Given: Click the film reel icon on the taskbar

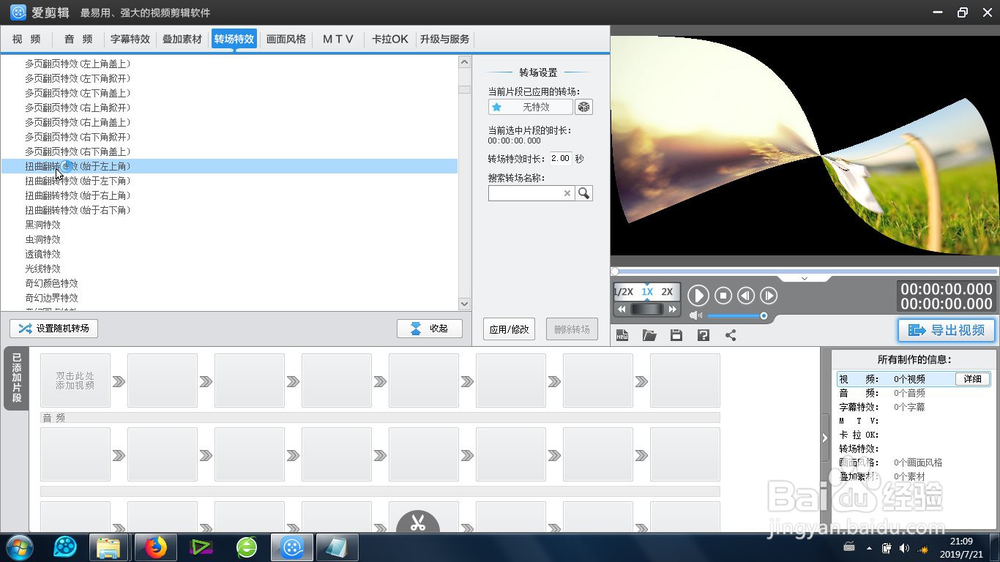Looking at the screenshot, I should coord(65,547).
